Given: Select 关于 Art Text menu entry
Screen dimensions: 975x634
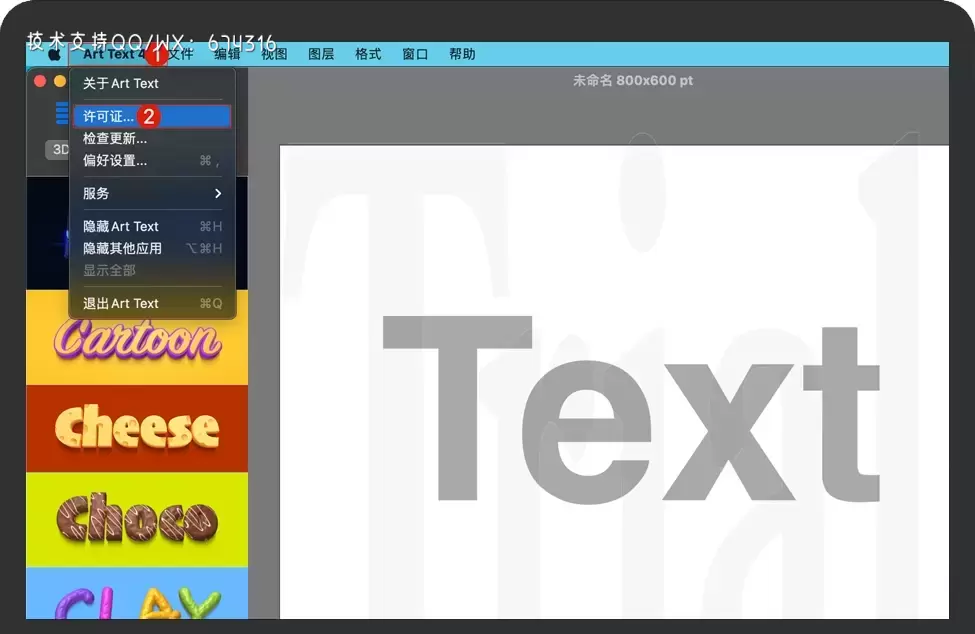Looking at the screenshot, I should [x=121, y=84].
